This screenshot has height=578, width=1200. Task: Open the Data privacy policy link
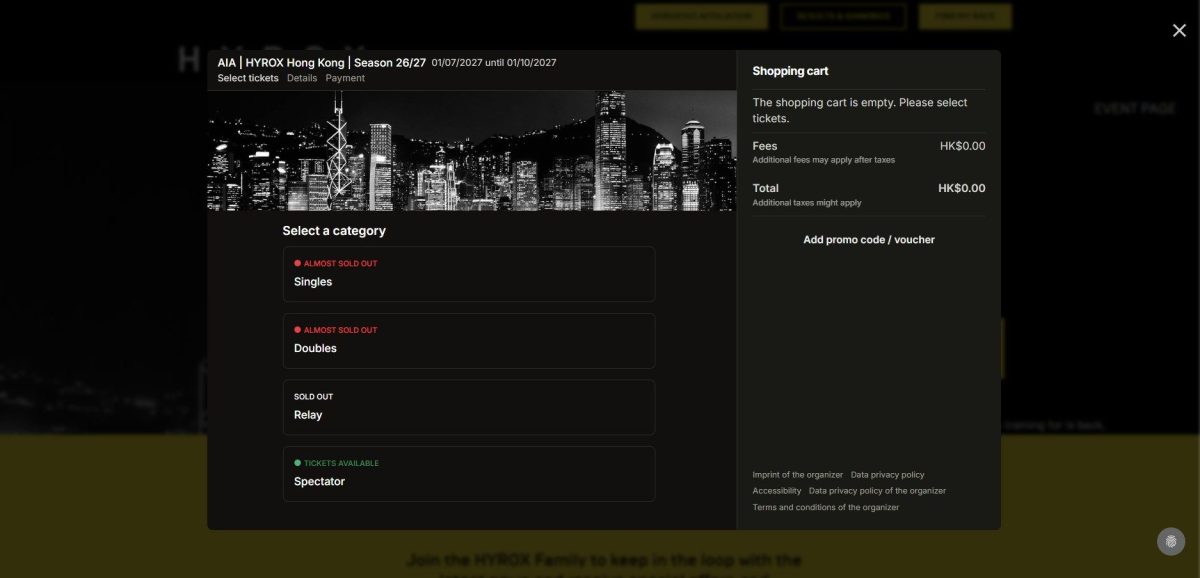[x=888, y=475]
